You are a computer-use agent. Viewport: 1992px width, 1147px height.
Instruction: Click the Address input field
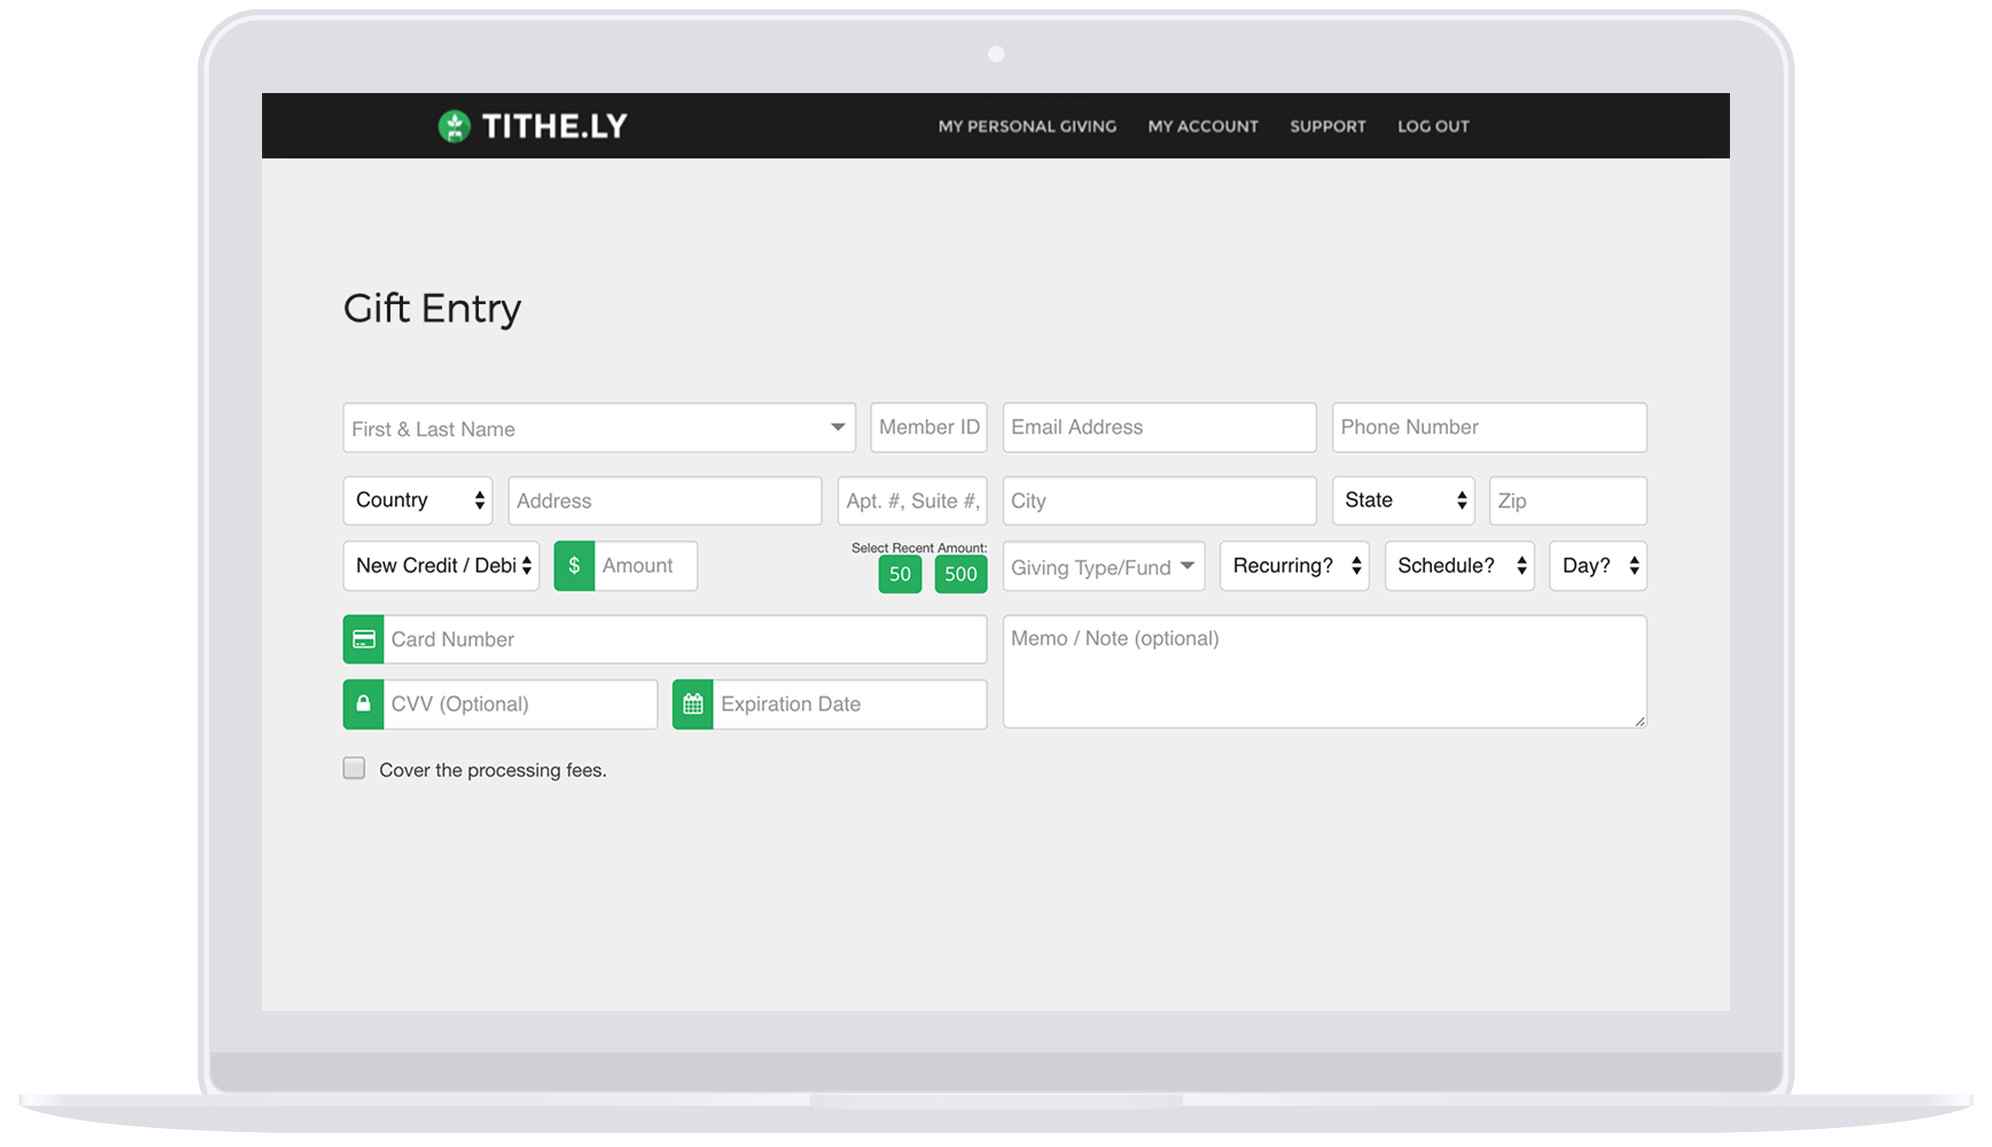(x=665, y=501)
